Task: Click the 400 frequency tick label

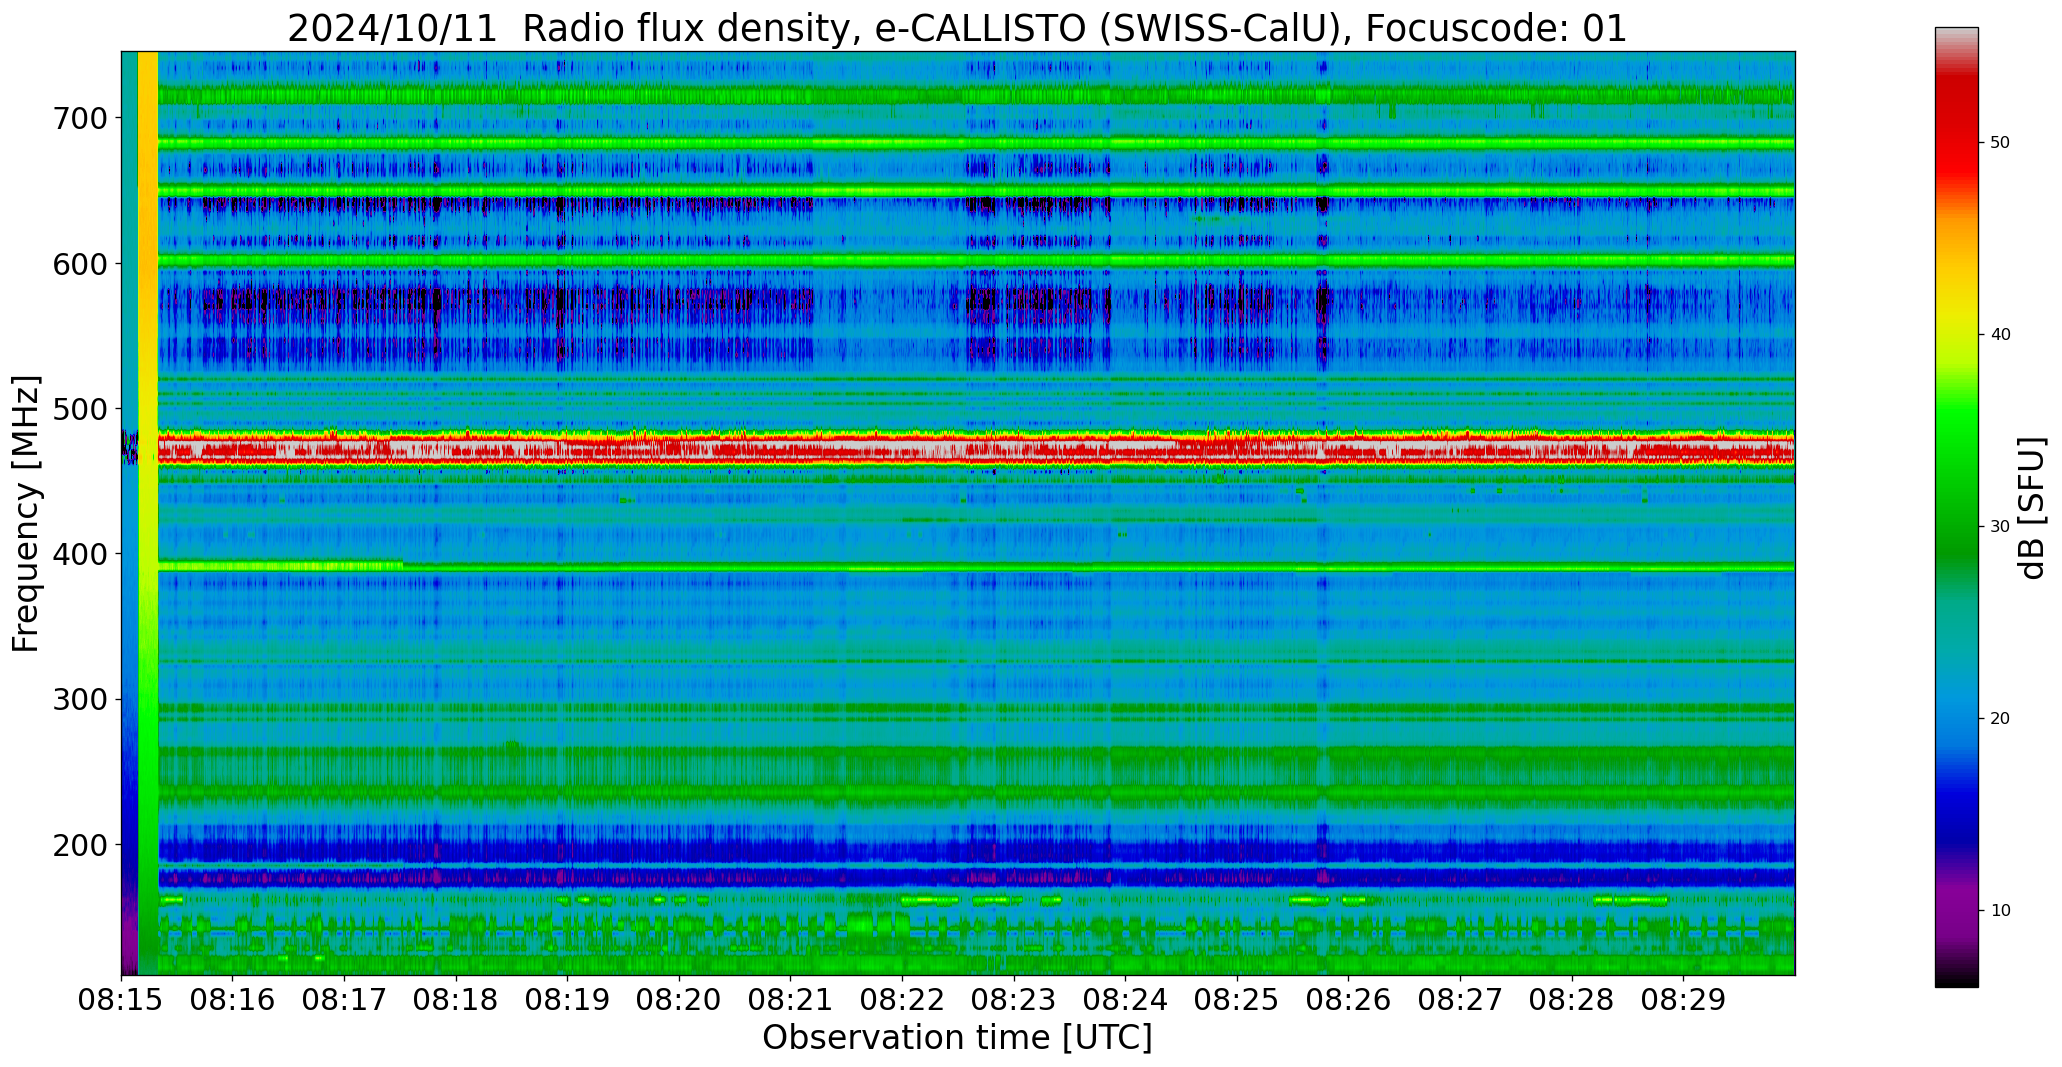Action: tap(79, 553)
